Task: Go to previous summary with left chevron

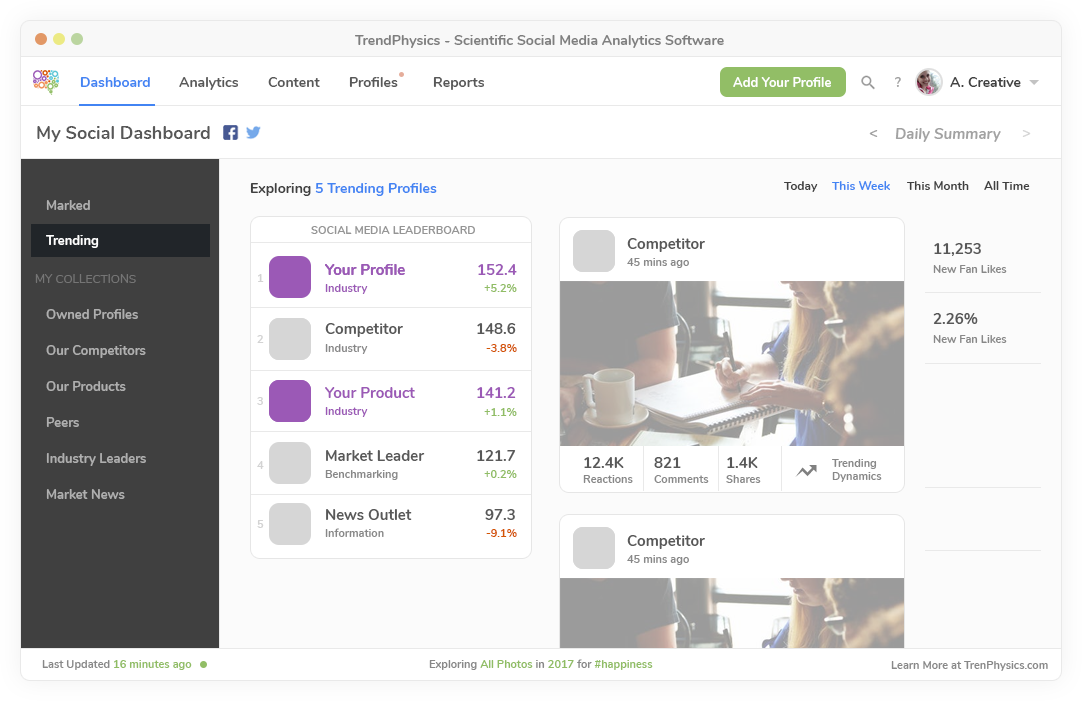Action: 874,133
